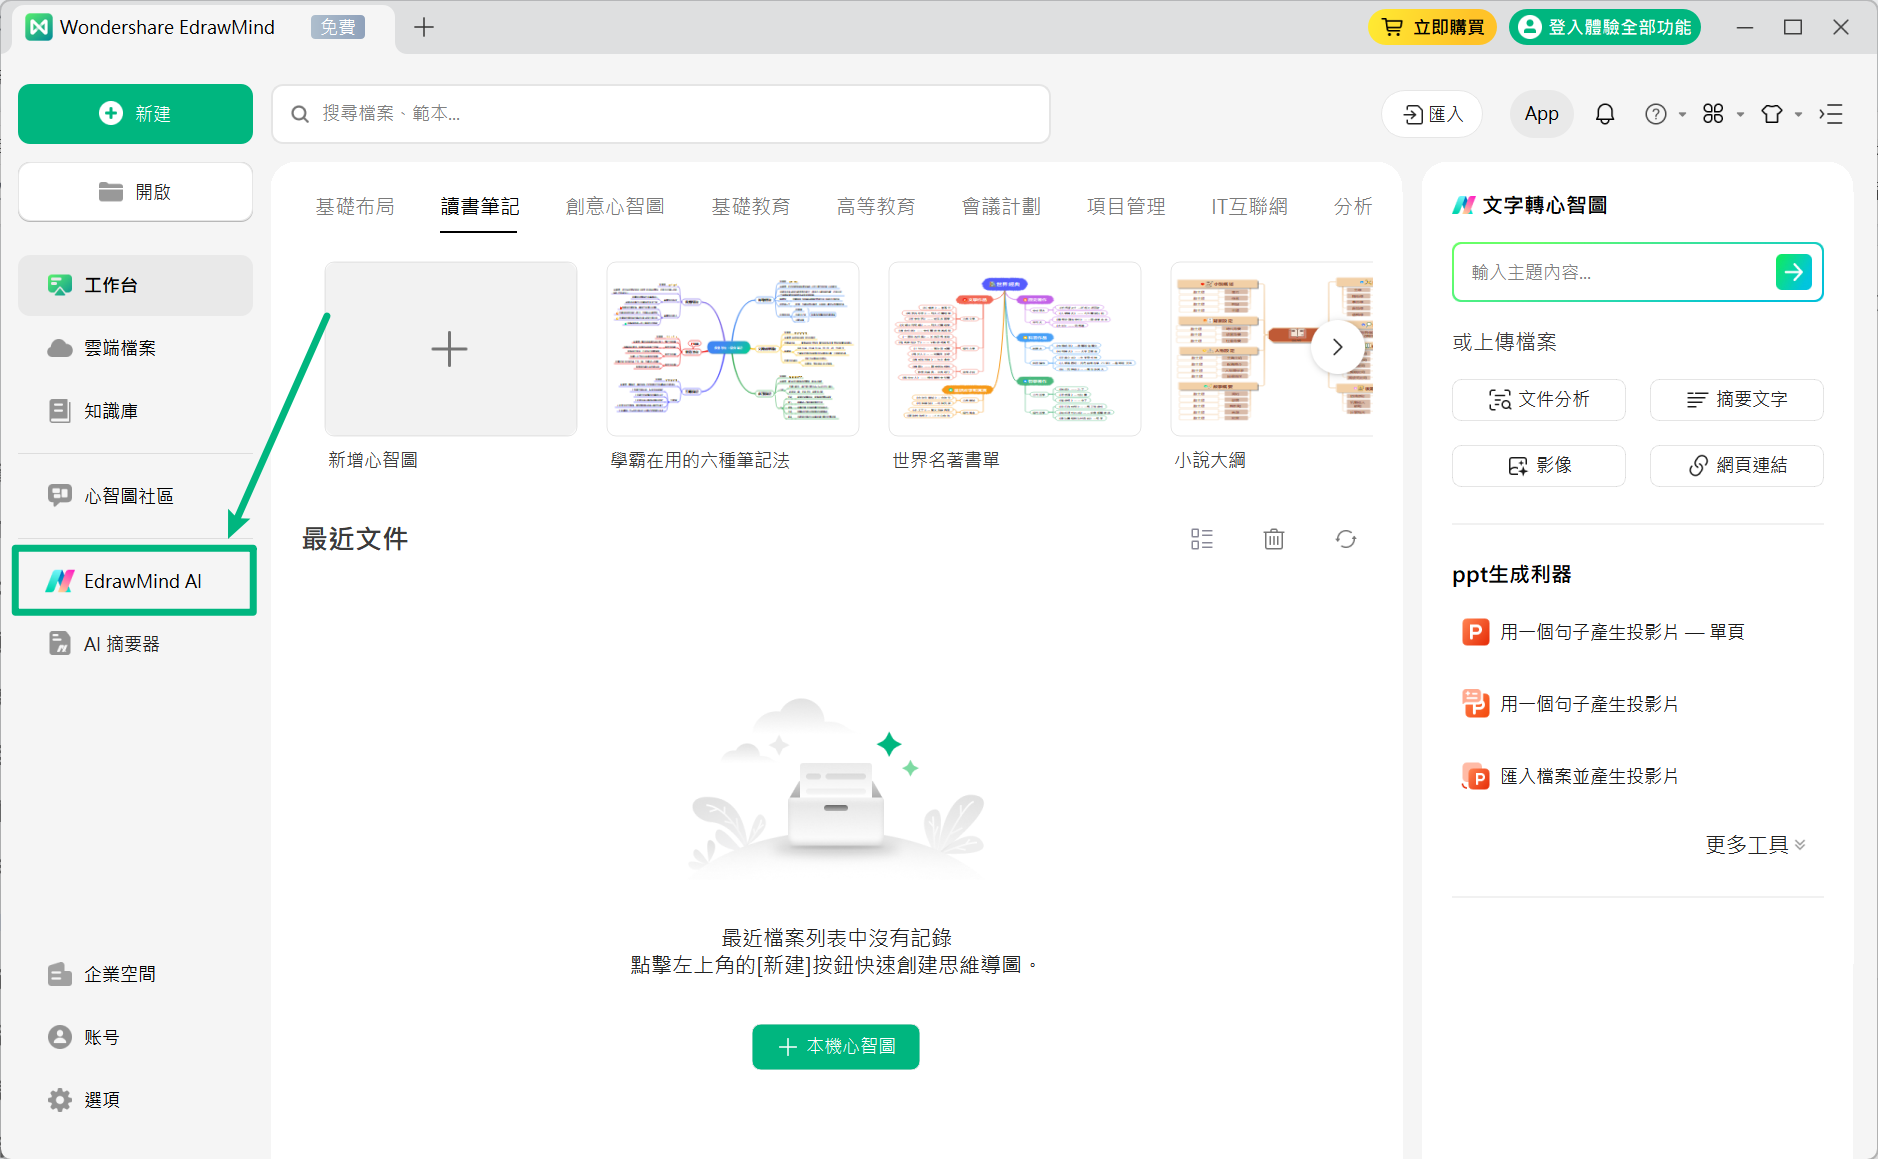This screenshot has height=1159, width=1878.
Task: Open the skin shirt icon
Action: point(1772,114)
